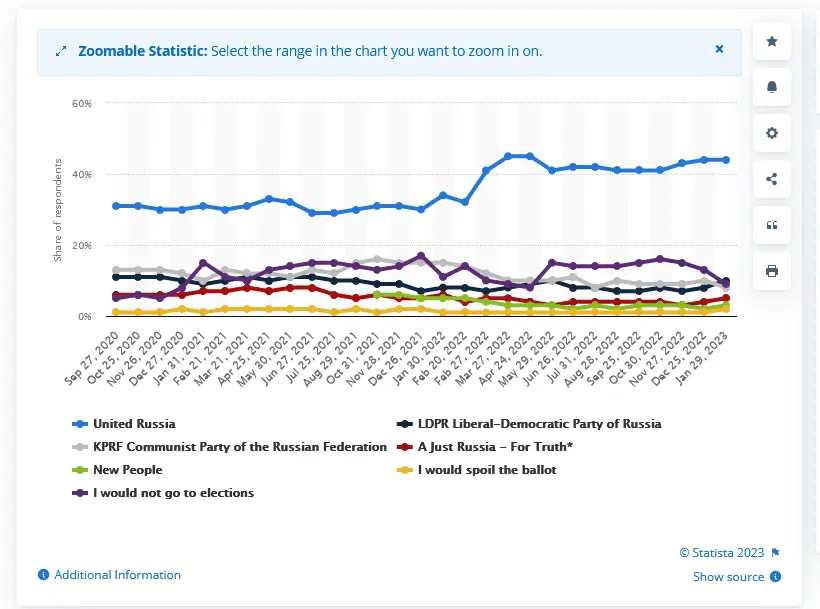Click the print chart icon
This screenshot has height=609, width=820.
[771, 271]
